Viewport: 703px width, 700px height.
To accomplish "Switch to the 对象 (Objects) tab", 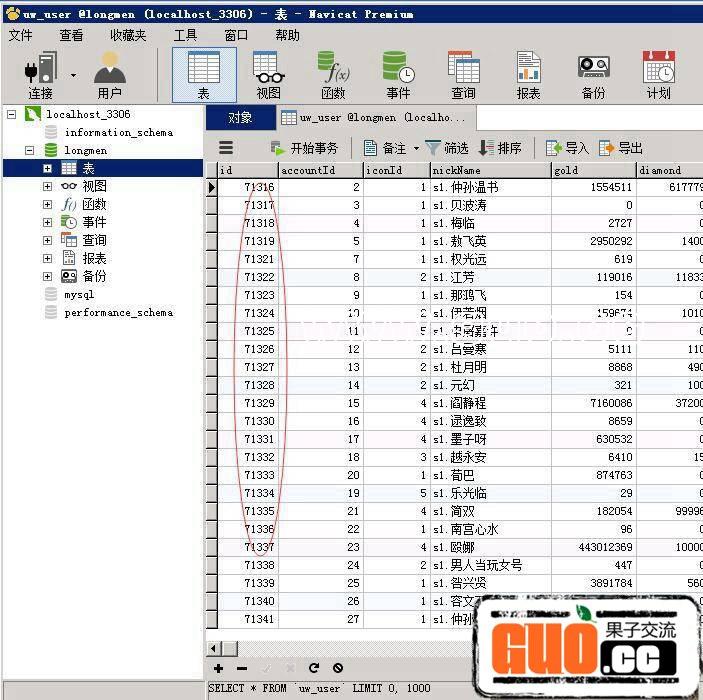I will [240, 117].
